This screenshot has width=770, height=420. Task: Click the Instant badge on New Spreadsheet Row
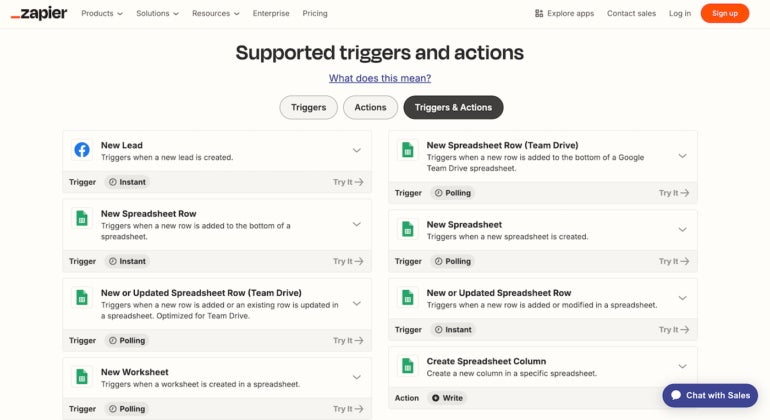click(127, 261)
